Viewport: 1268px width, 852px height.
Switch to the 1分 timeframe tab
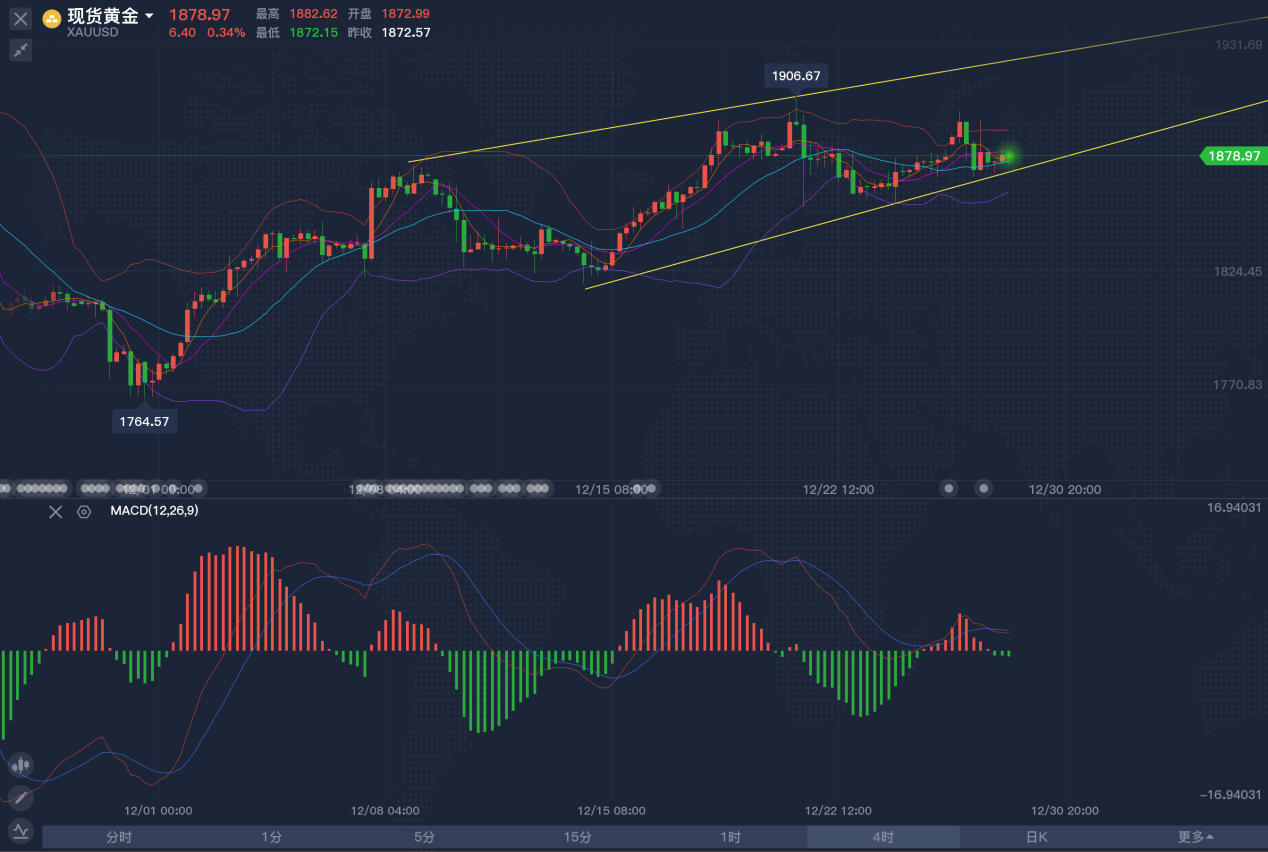tap(271, 837)
